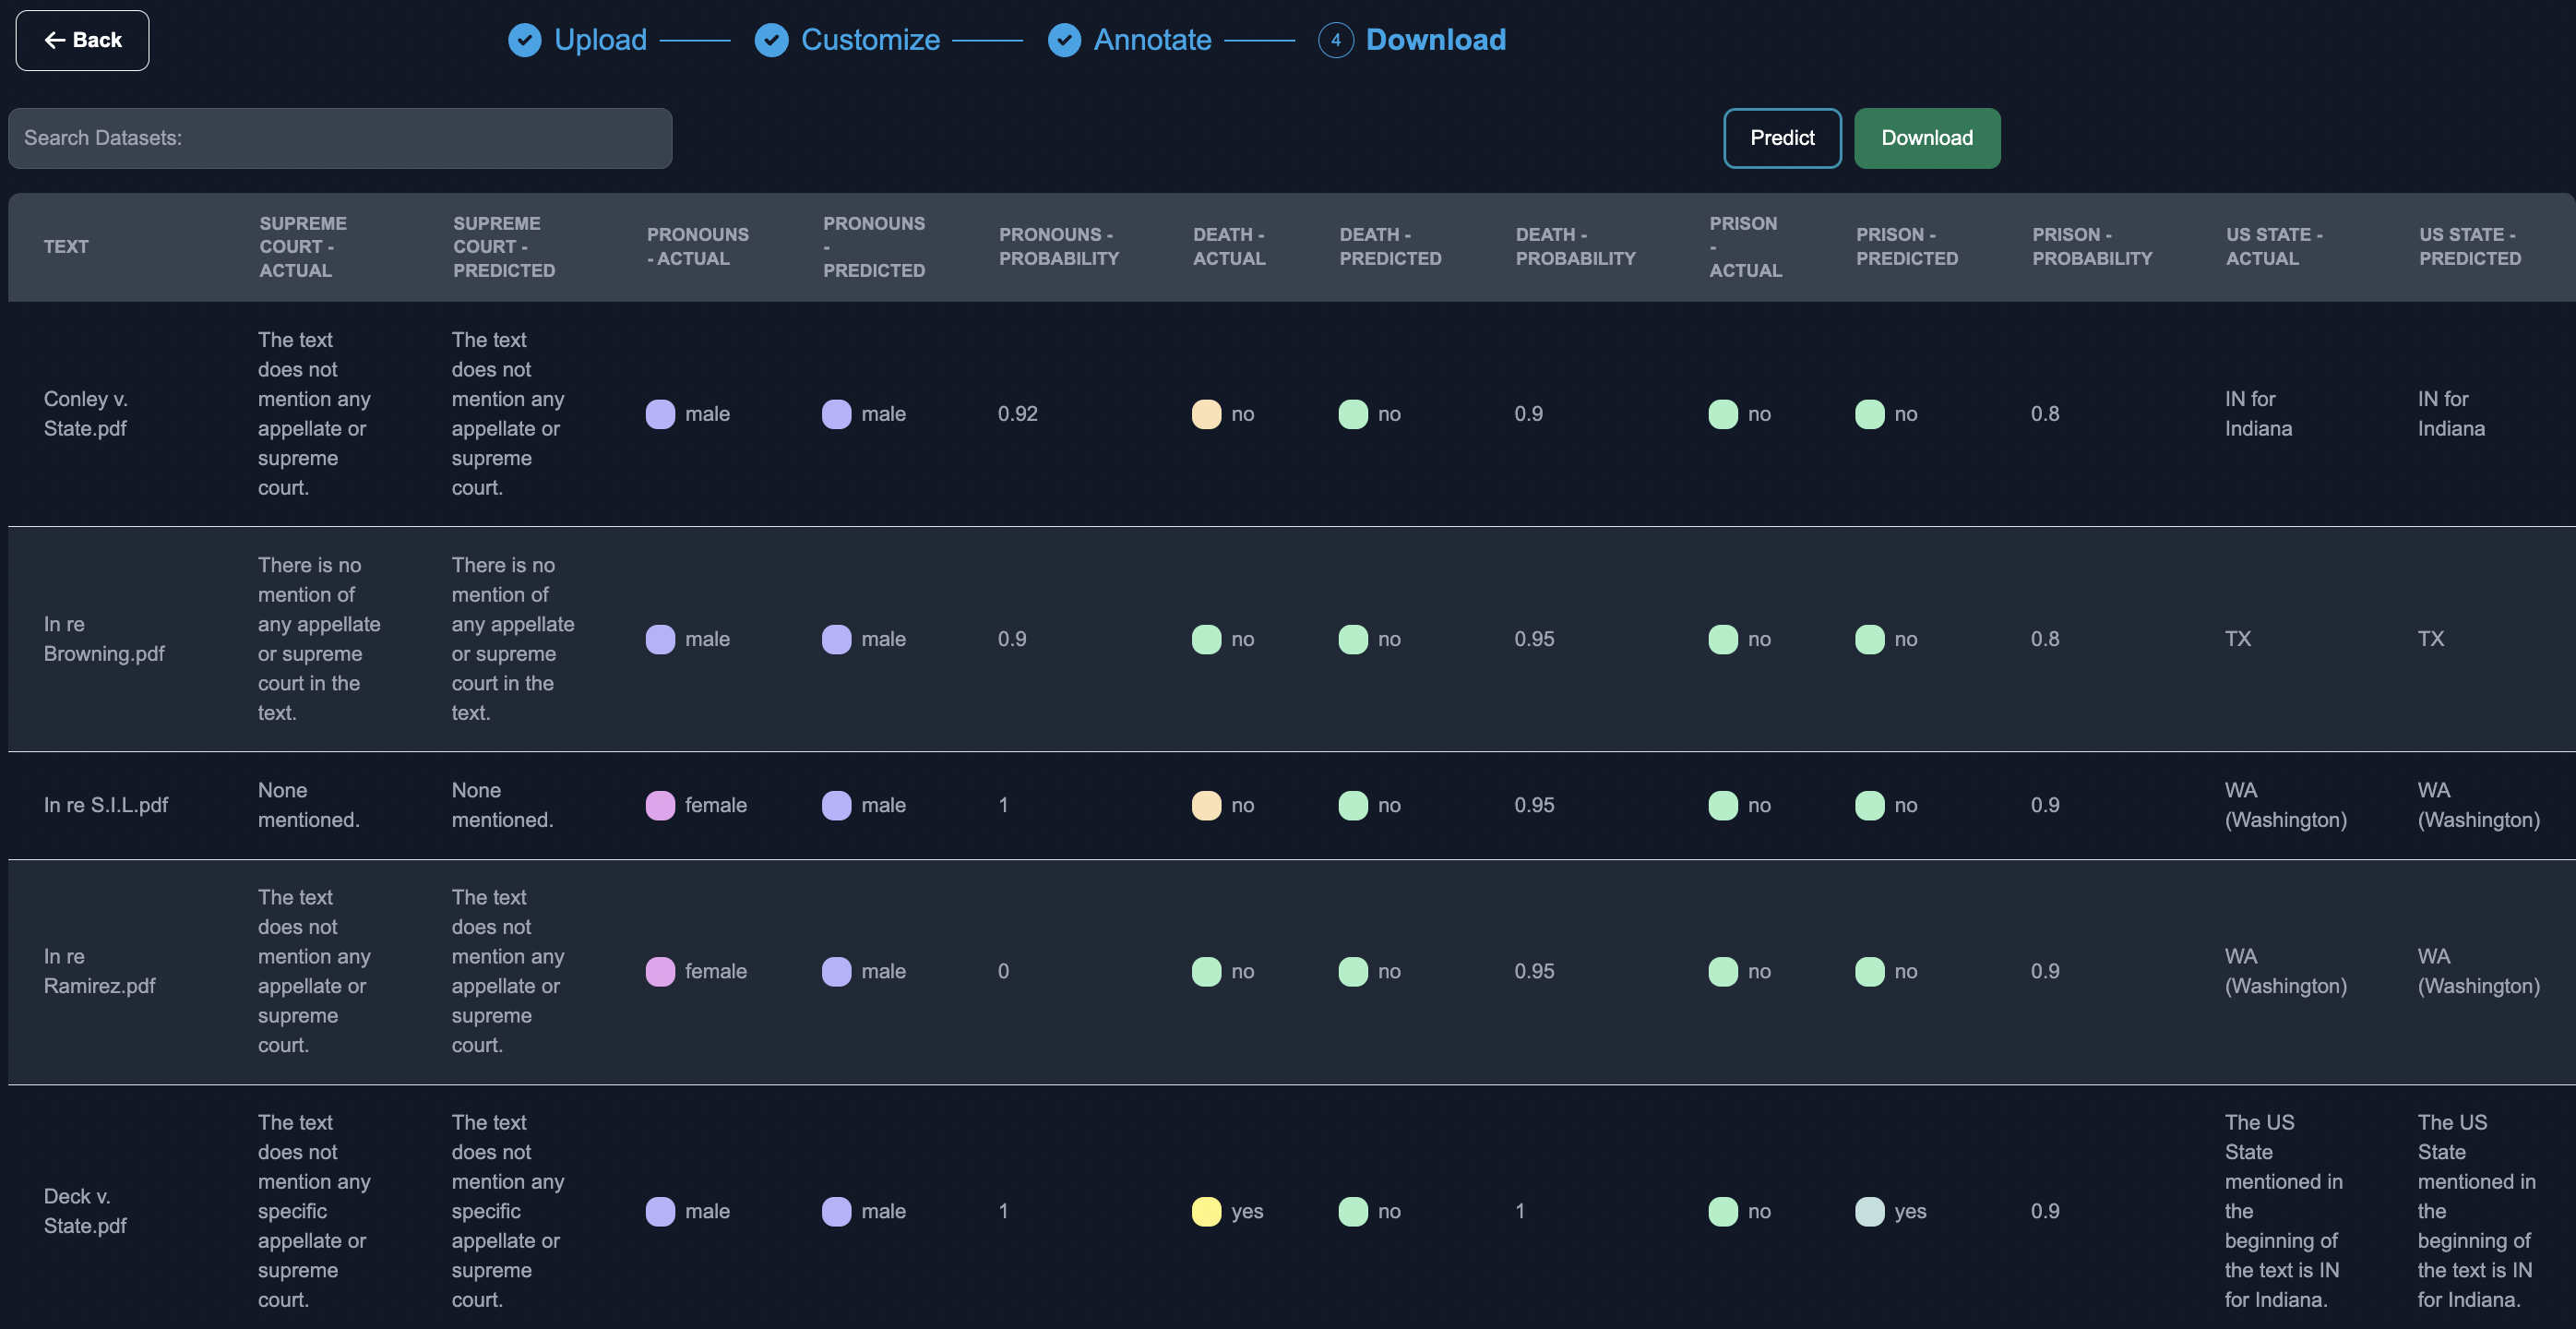Click the Death - Probability column header
2576x1329 pixels.
1575,247
